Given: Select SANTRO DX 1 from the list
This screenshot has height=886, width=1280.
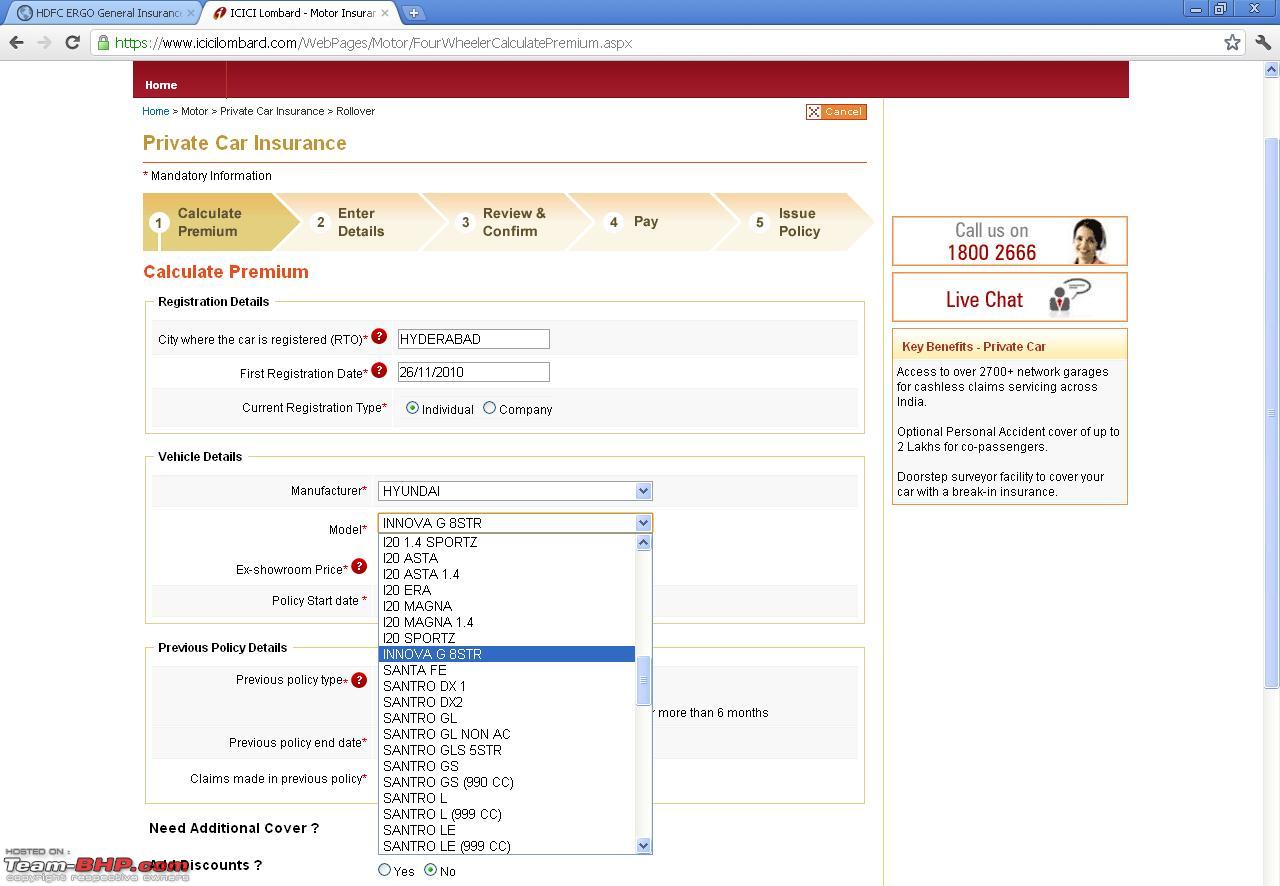Looking at the screenshot, I should tap(507, 686).
